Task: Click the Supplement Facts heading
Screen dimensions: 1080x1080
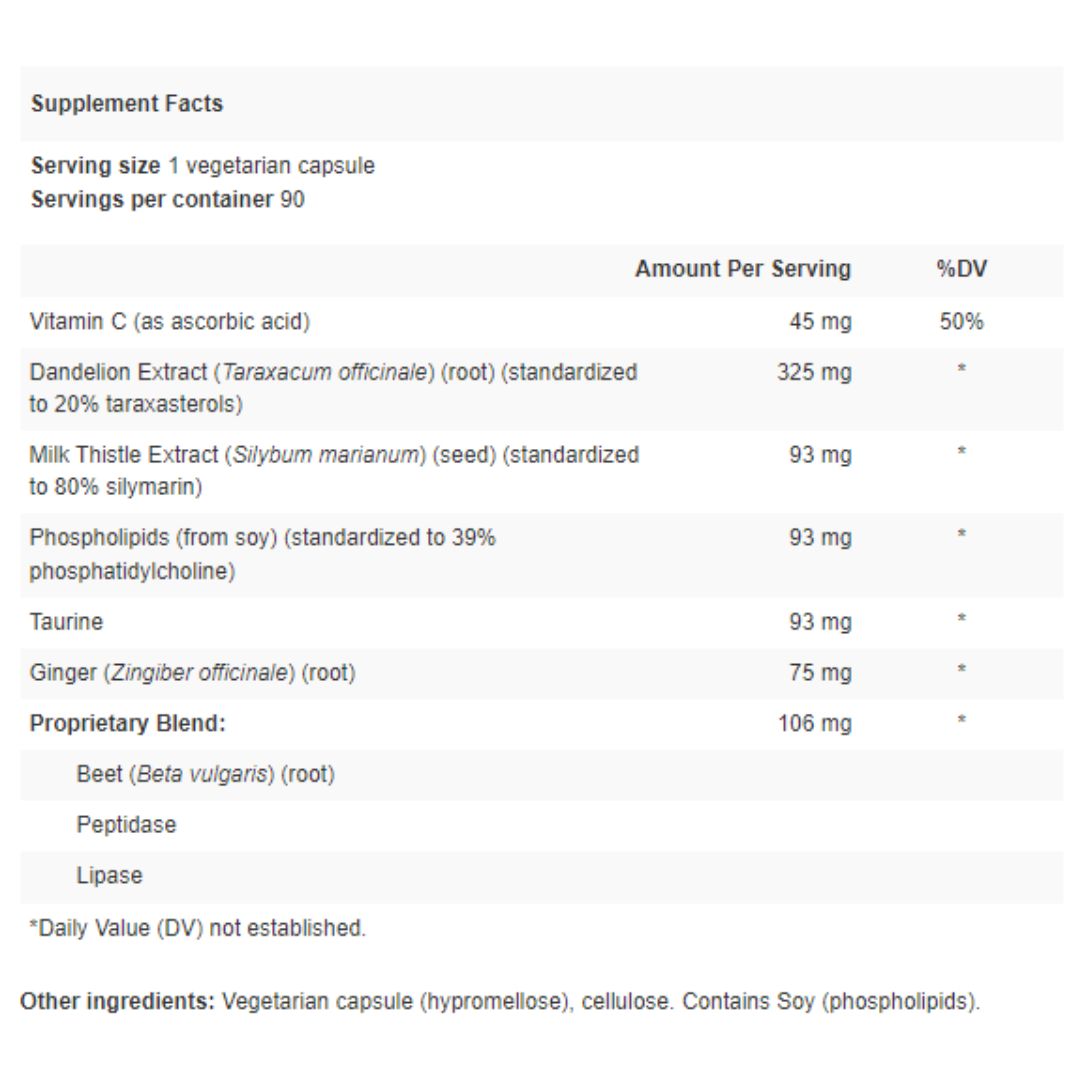Action: (127, 103)
